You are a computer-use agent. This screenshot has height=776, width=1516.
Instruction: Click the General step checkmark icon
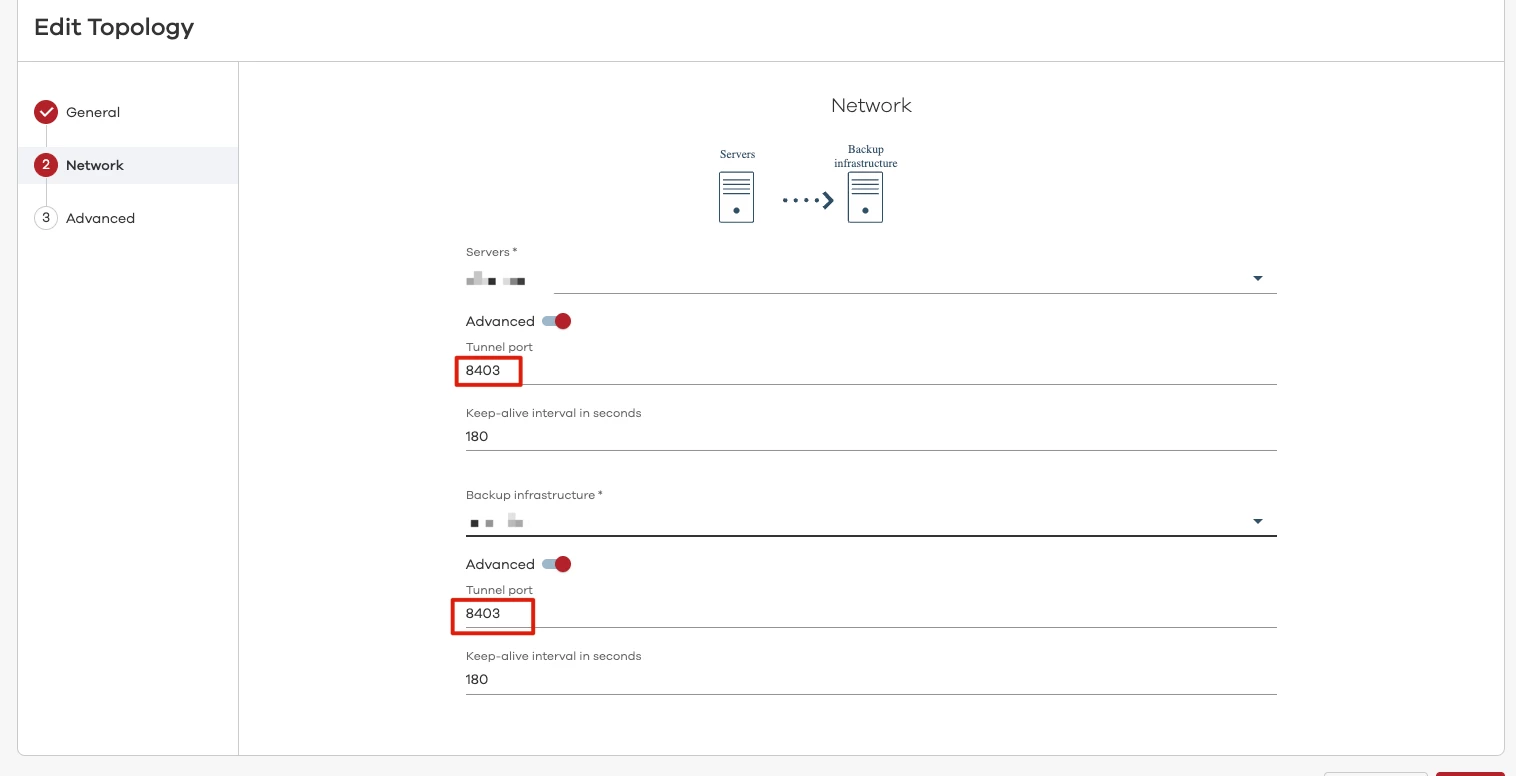click(x=46, y=112)
